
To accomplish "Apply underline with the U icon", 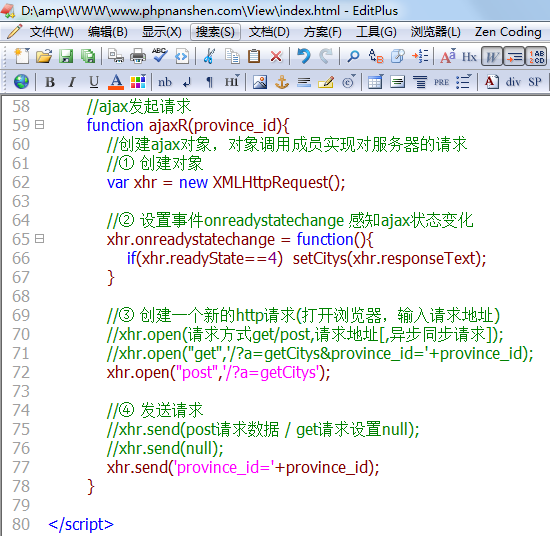I will pos(94,82).
